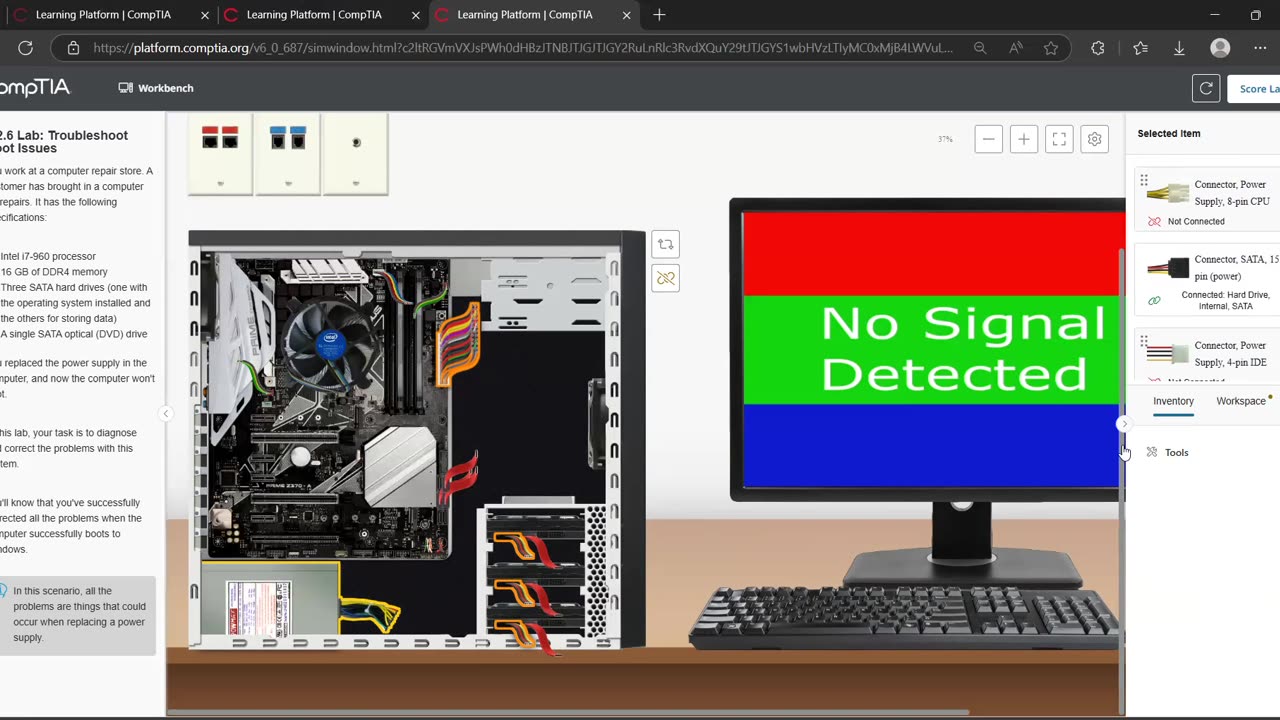
Task: Switch to the first Learning Platform browser tab
Action: (x=103, y=15)
